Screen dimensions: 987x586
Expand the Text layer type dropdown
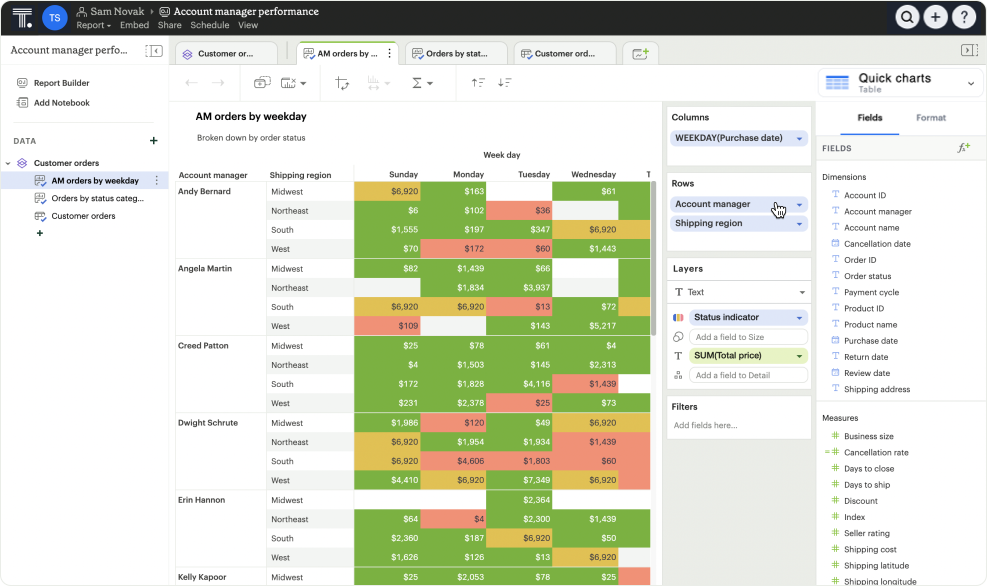(800, 293)
